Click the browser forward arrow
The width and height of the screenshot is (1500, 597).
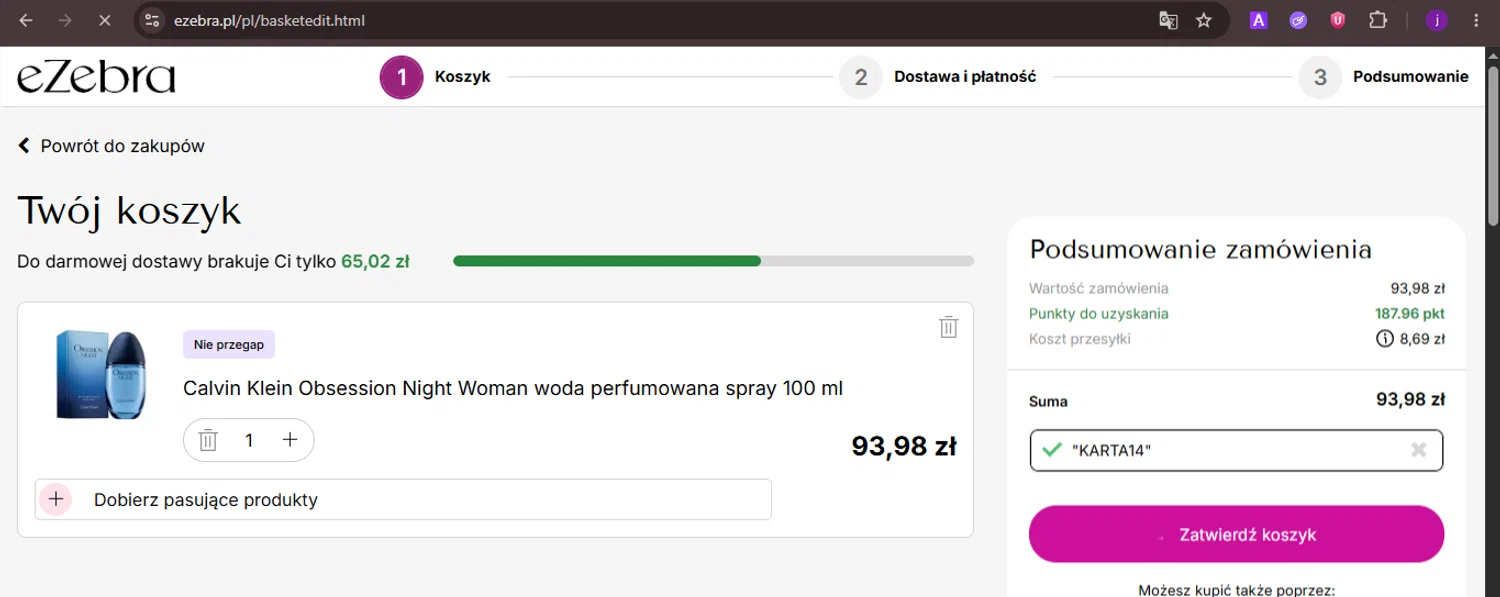[x=65, y=20]
